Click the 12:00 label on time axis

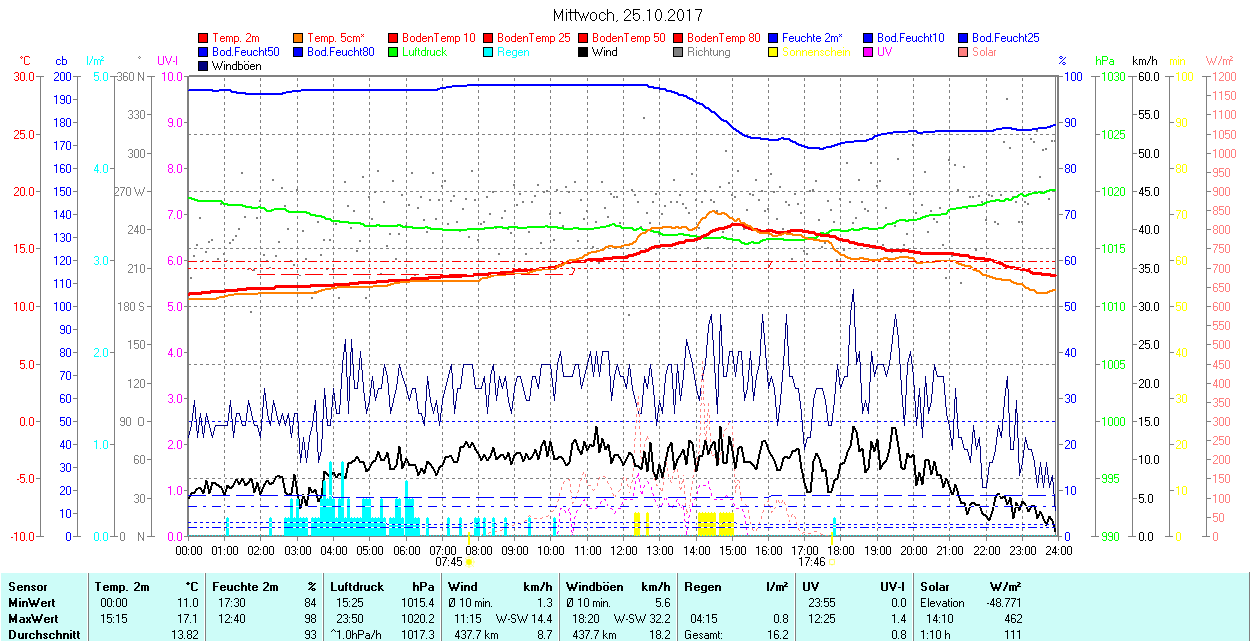[x=624, y=550]
